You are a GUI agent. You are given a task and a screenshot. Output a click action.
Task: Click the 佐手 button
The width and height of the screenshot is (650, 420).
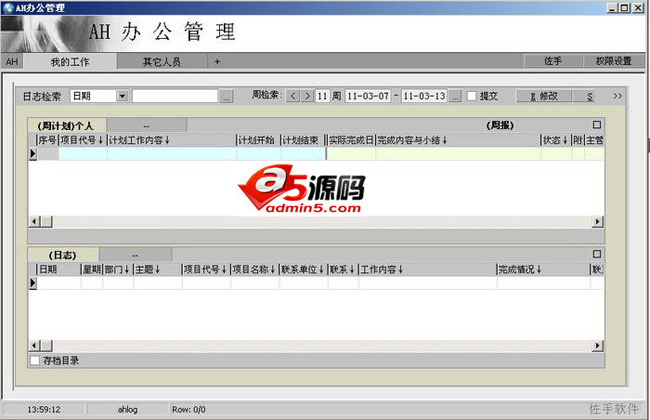pyautogui.click(x=553, y=61)
